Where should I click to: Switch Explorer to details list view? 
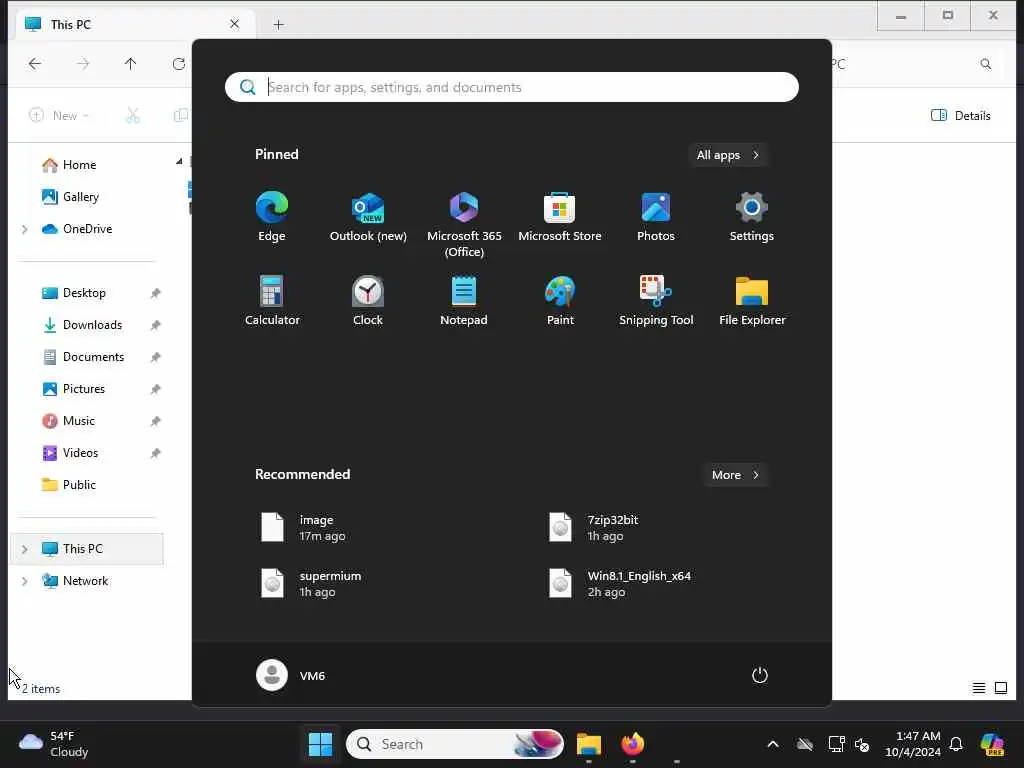[x=979, y=688]
